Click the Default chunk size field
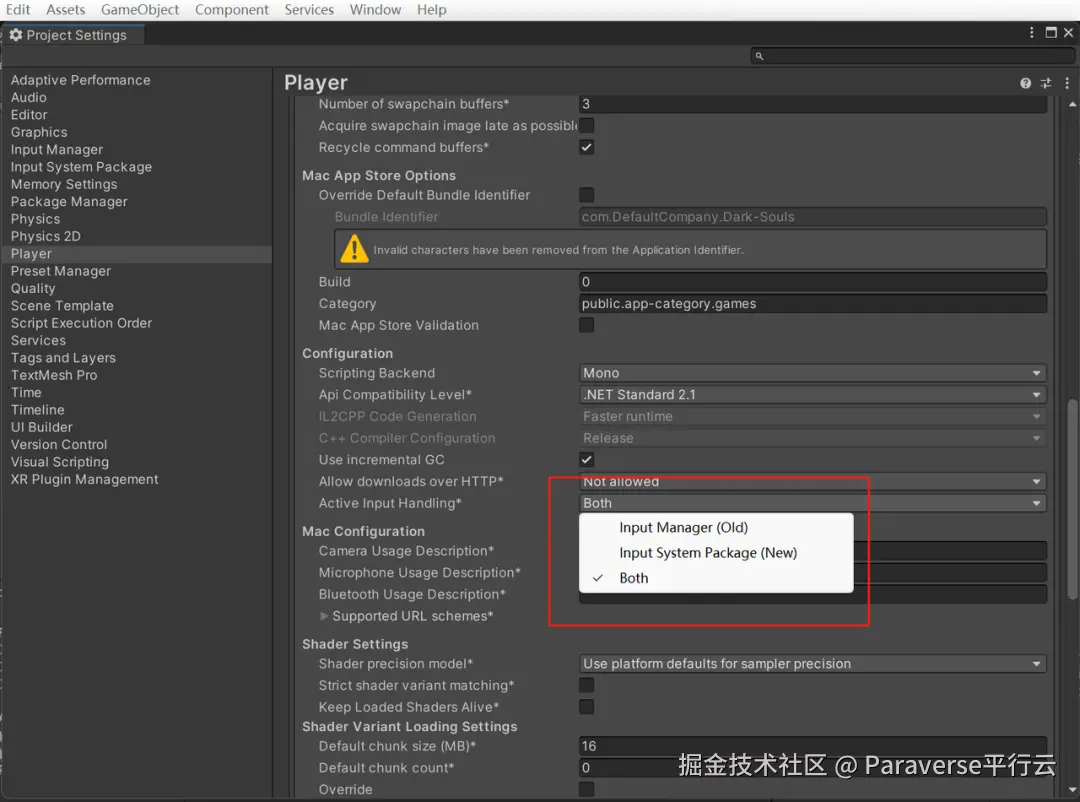The image size is (1080, 802). (813, 746)
